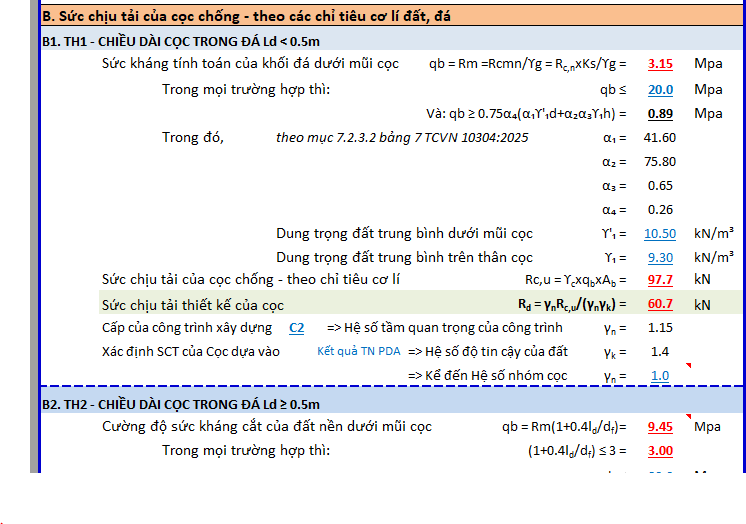Select the Rd formula cell
The width and height of the screenshot is (746, 524).
(572, 305)
